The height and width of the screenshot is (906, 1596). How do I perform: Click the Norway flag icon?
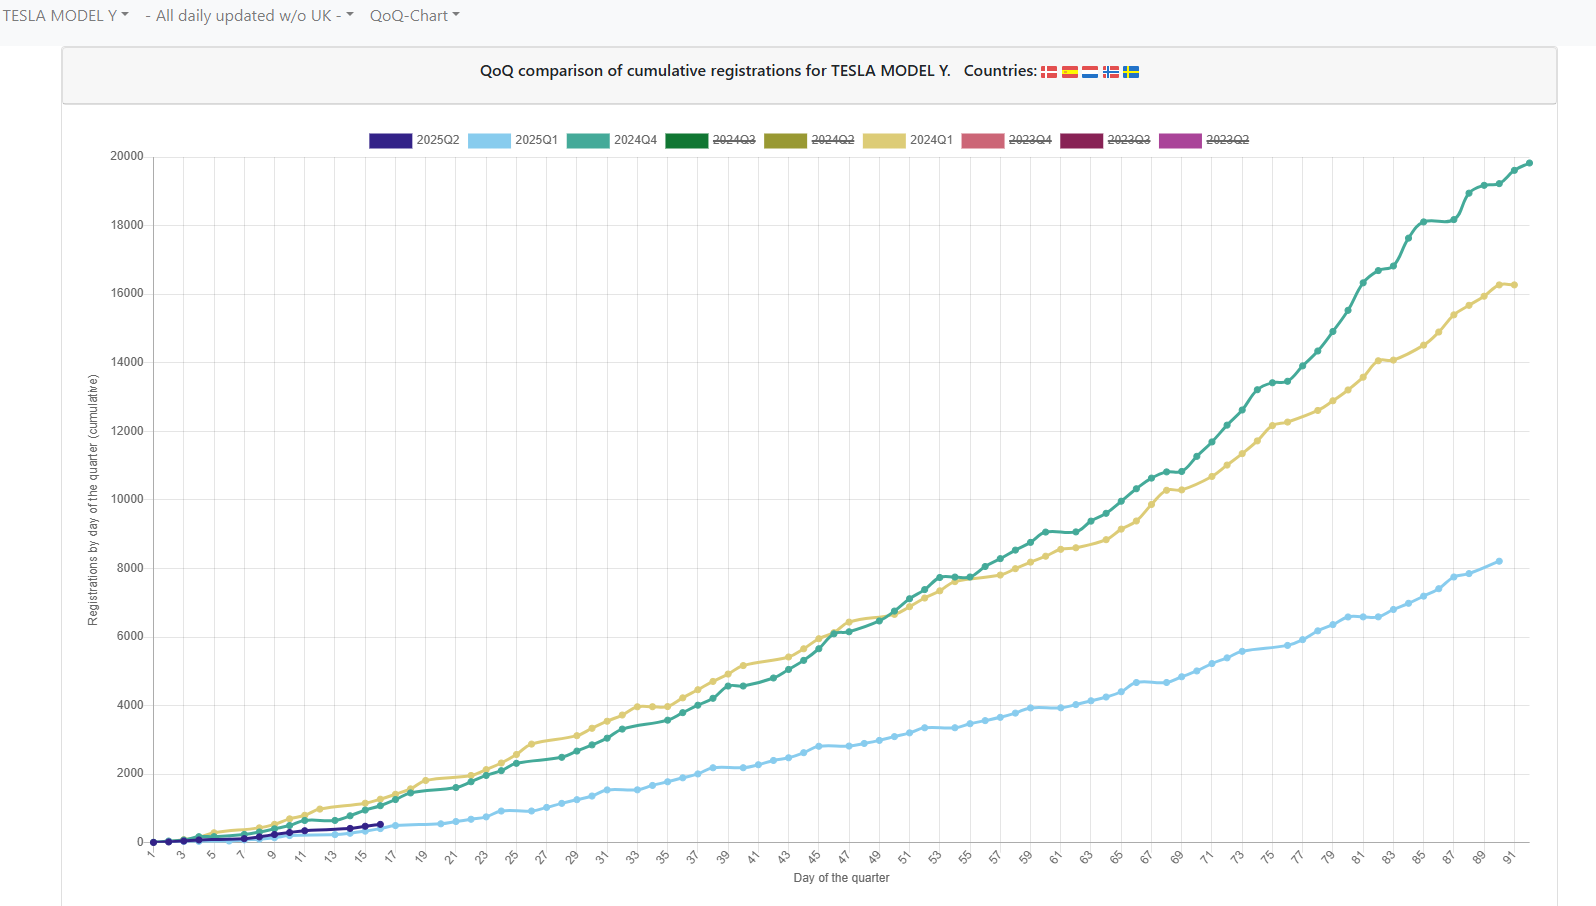coord(1111,72)
